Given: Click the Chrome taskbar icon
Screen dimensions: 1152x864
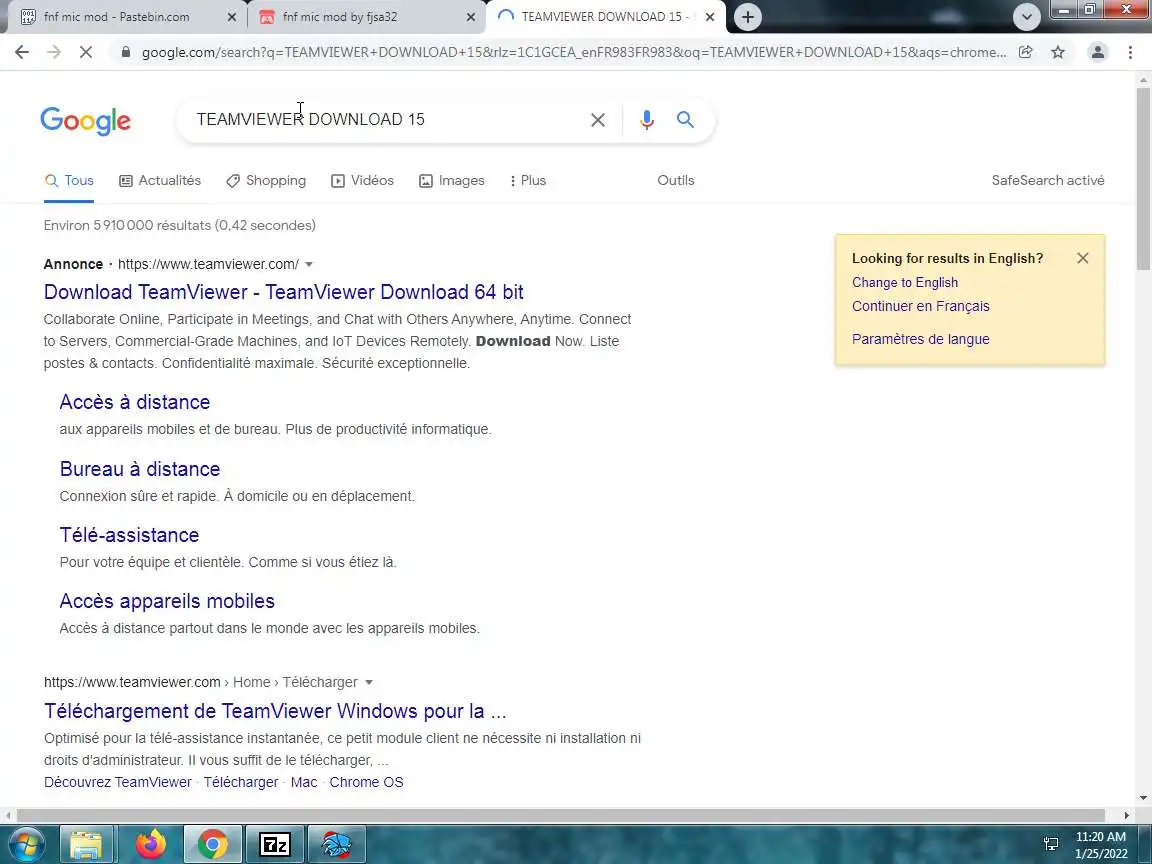Looking at the screenshot, I should click(212, 845).
